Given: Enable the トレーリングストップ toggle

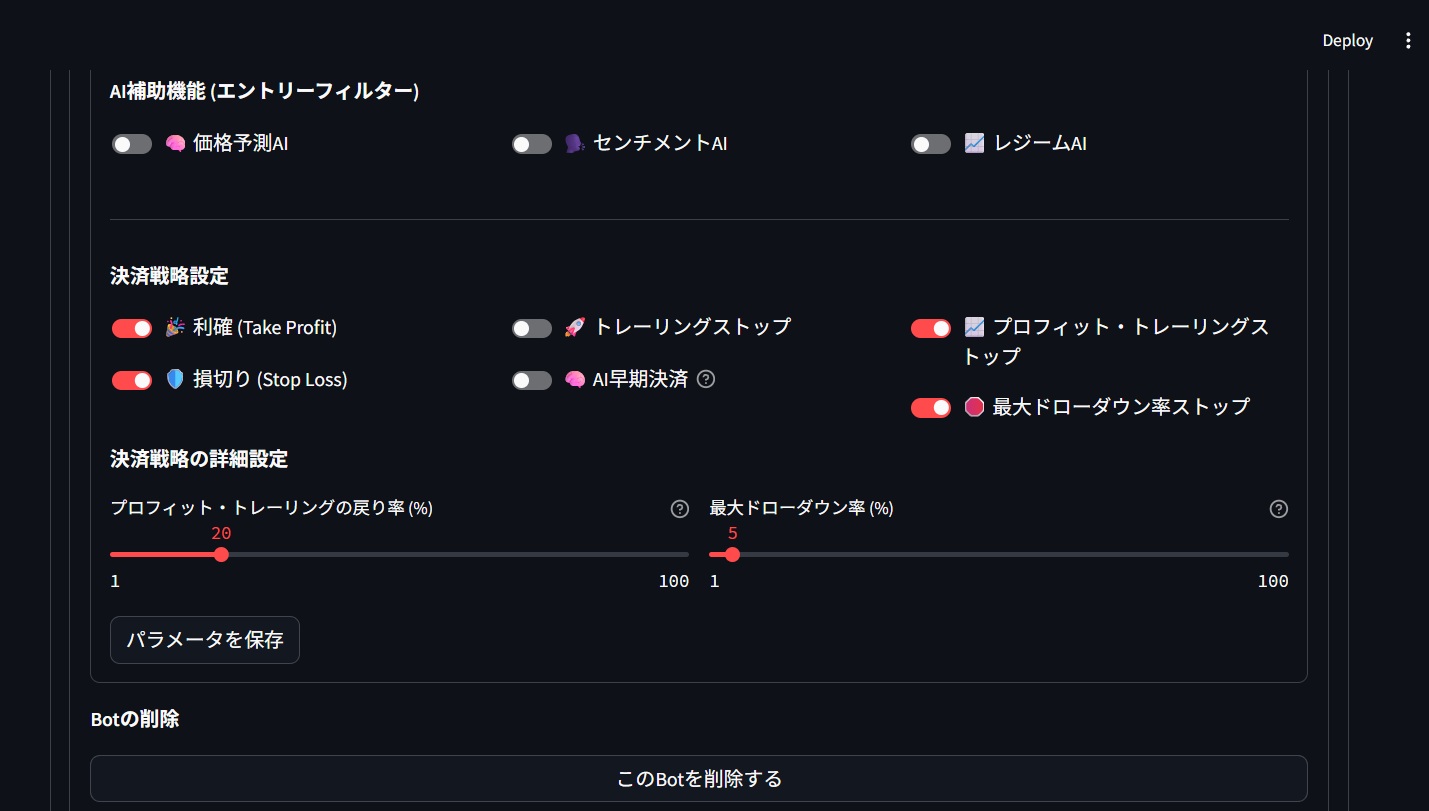Looking at the screenshot, I should pyautogui.click(x=532, y=328).
